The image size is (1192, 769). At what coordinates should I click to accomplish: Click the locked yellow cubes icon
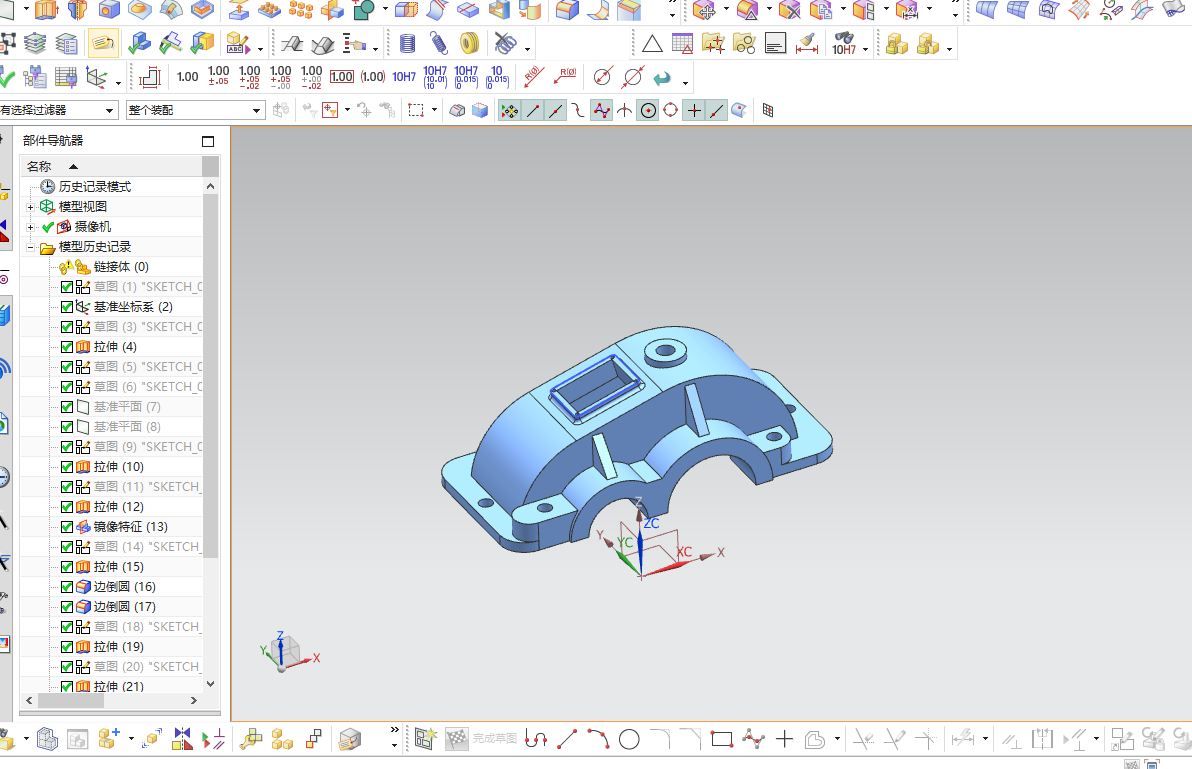[897, 44]
